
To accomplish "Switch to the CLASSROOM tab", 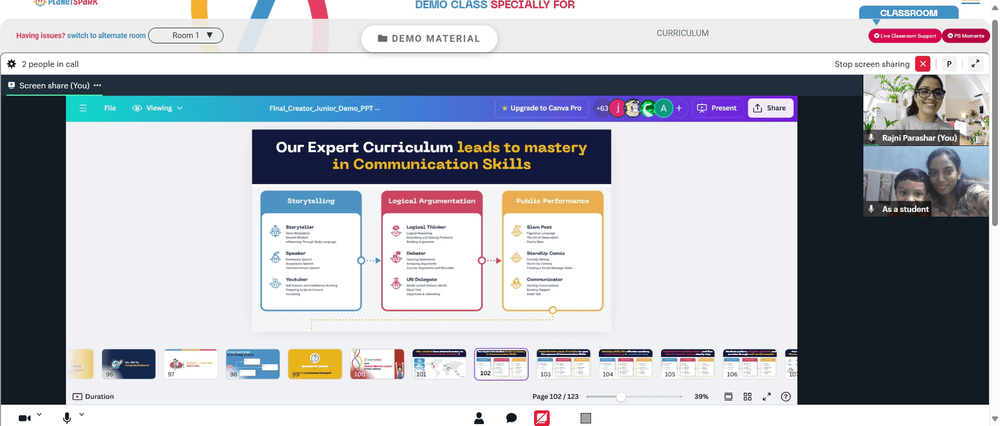I will pos(908,13).
